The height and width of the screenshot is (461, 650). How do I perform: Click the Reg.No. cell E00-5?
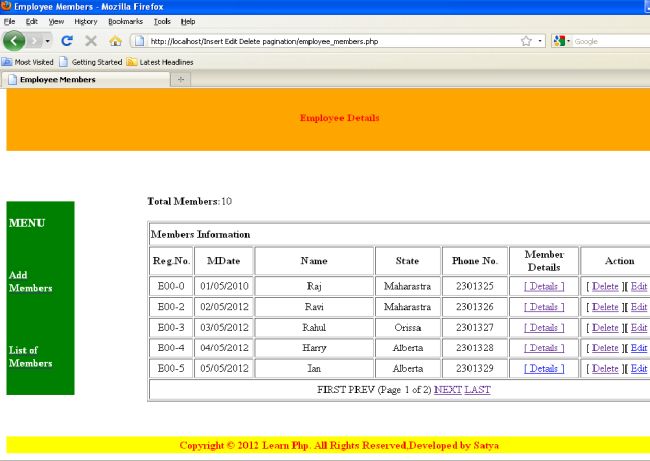[171, 369]
